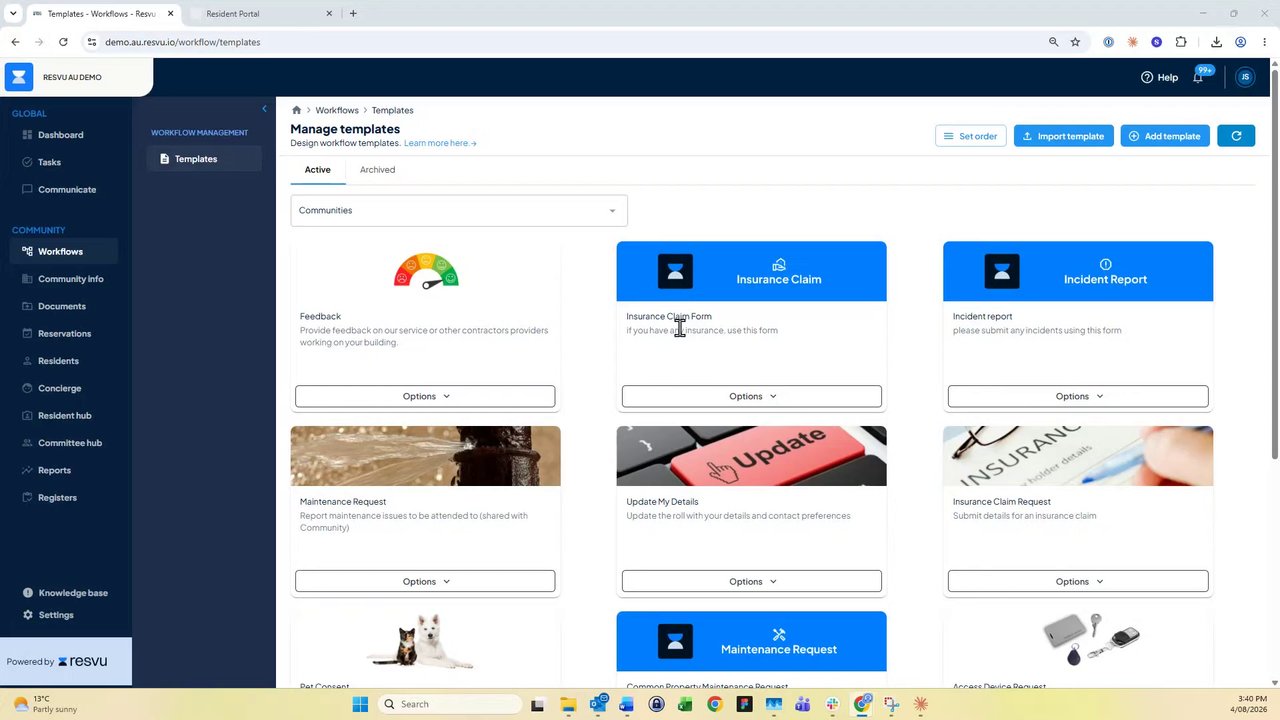Screen dimensions: 1280x720
Task: Open the Dashboard sidebar item
Action: (60, 135)
